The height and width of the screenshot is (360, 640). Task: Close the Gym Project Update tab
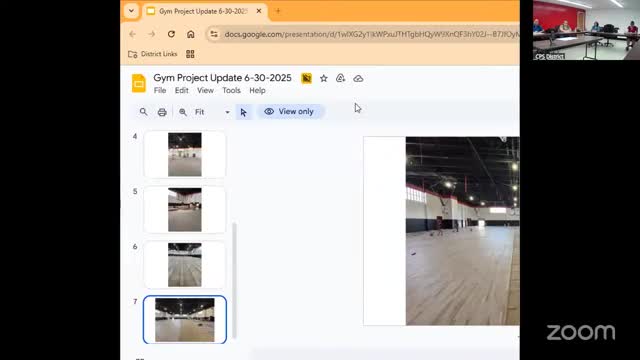(259, 11)
